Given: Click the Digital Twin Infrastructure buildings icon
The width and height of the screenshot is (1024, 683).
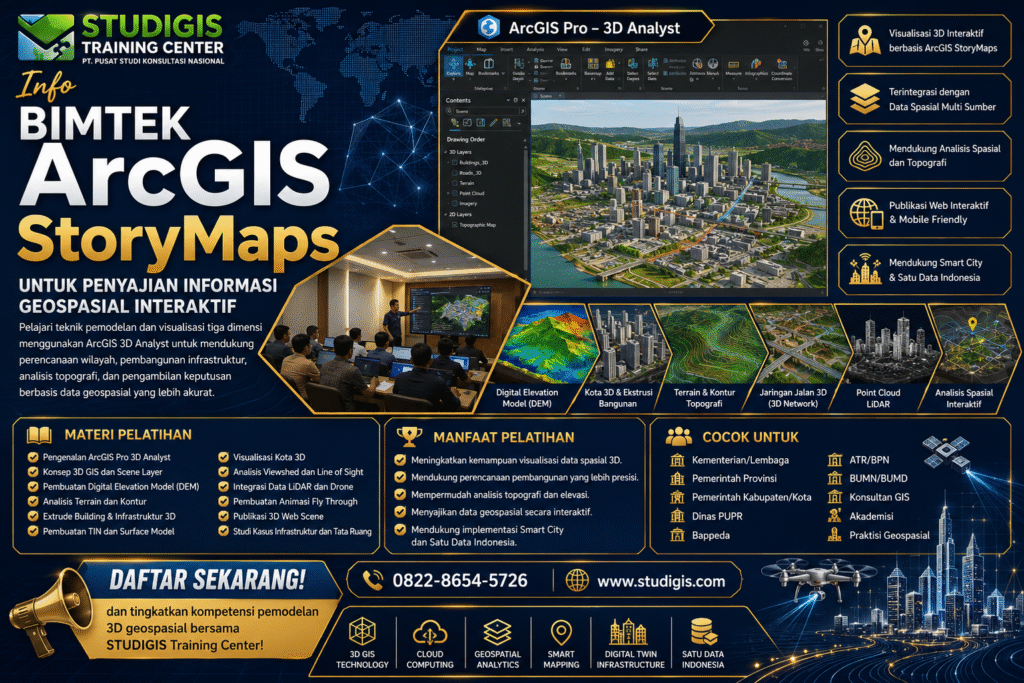Looking at the screenshot, I should pyautogui.click(x=628, y=631).
